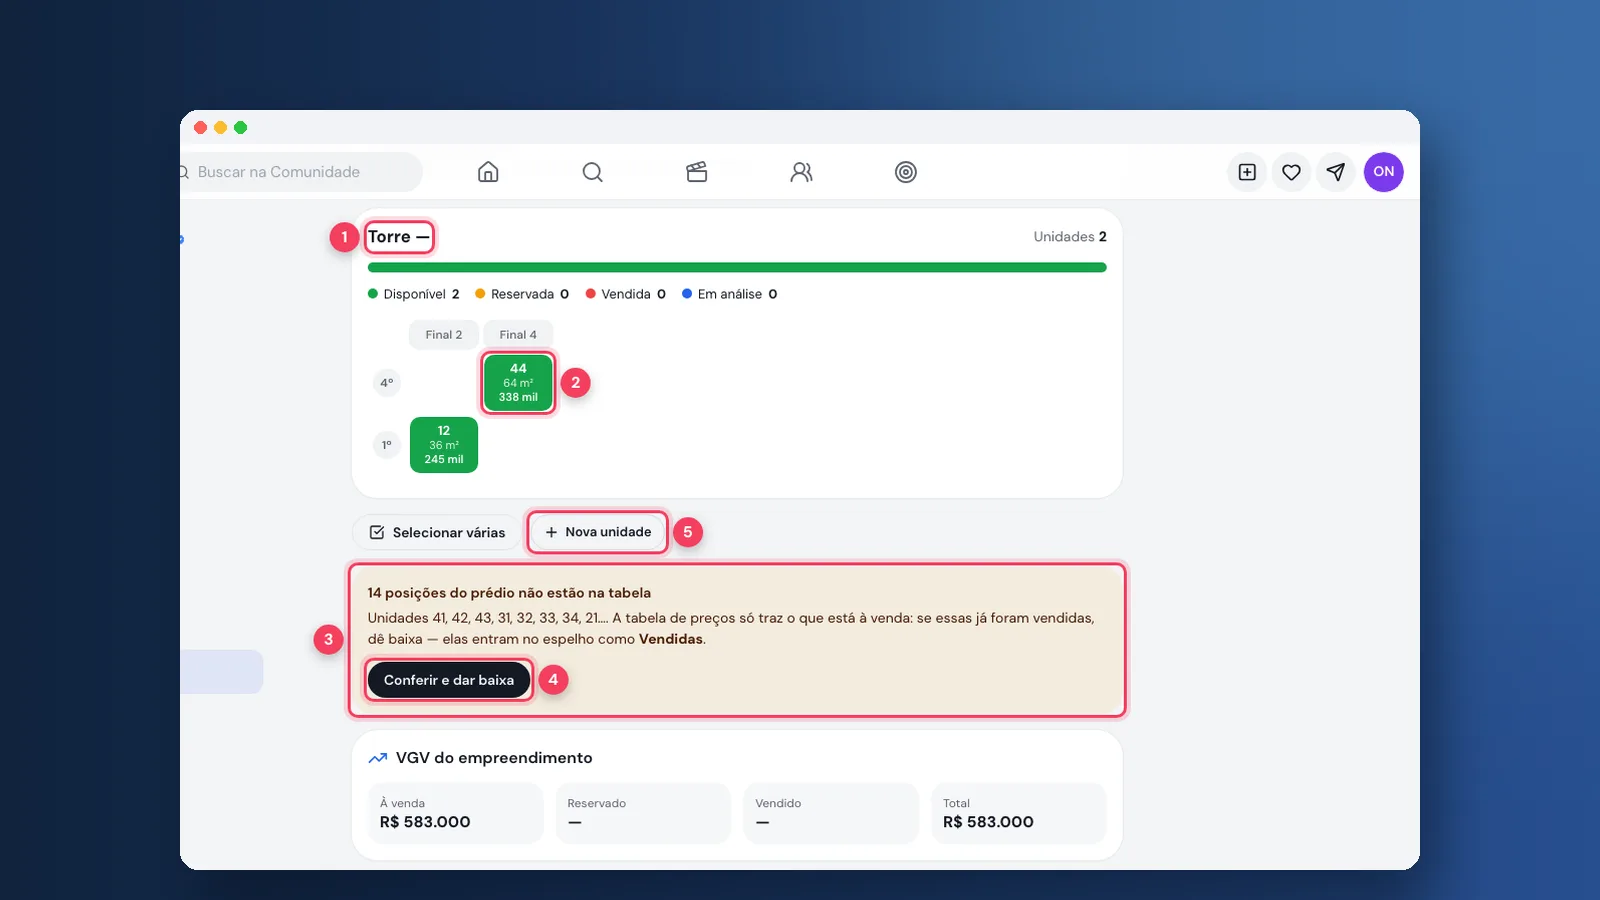1600x900 pixels.
Task: Click the 1º floor label
Action: point(387,445)
